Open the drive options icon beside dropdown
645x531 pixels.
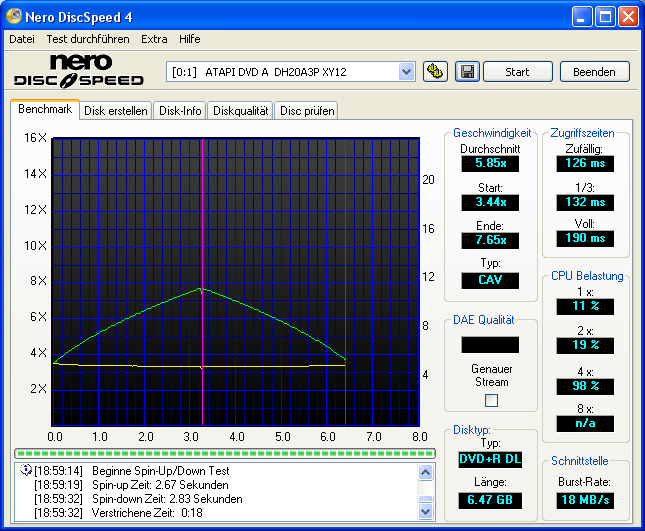coord(435,72)
